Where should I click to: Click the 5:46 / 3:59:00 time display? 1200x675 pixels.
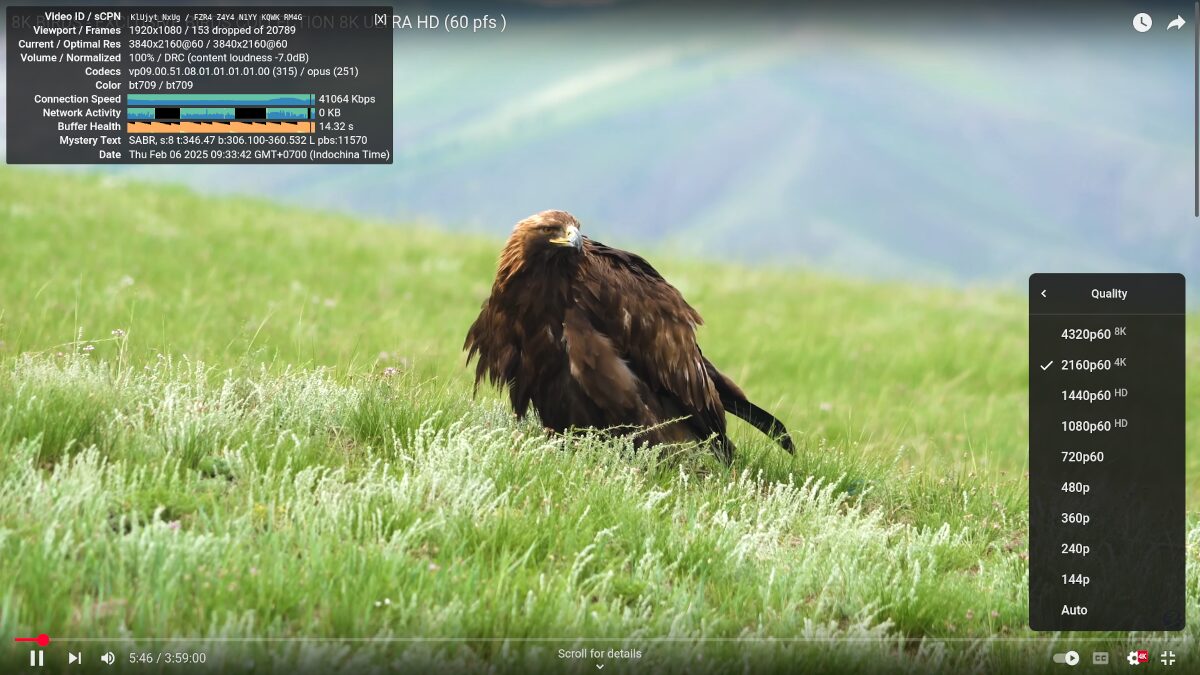(x=167, y=658)
